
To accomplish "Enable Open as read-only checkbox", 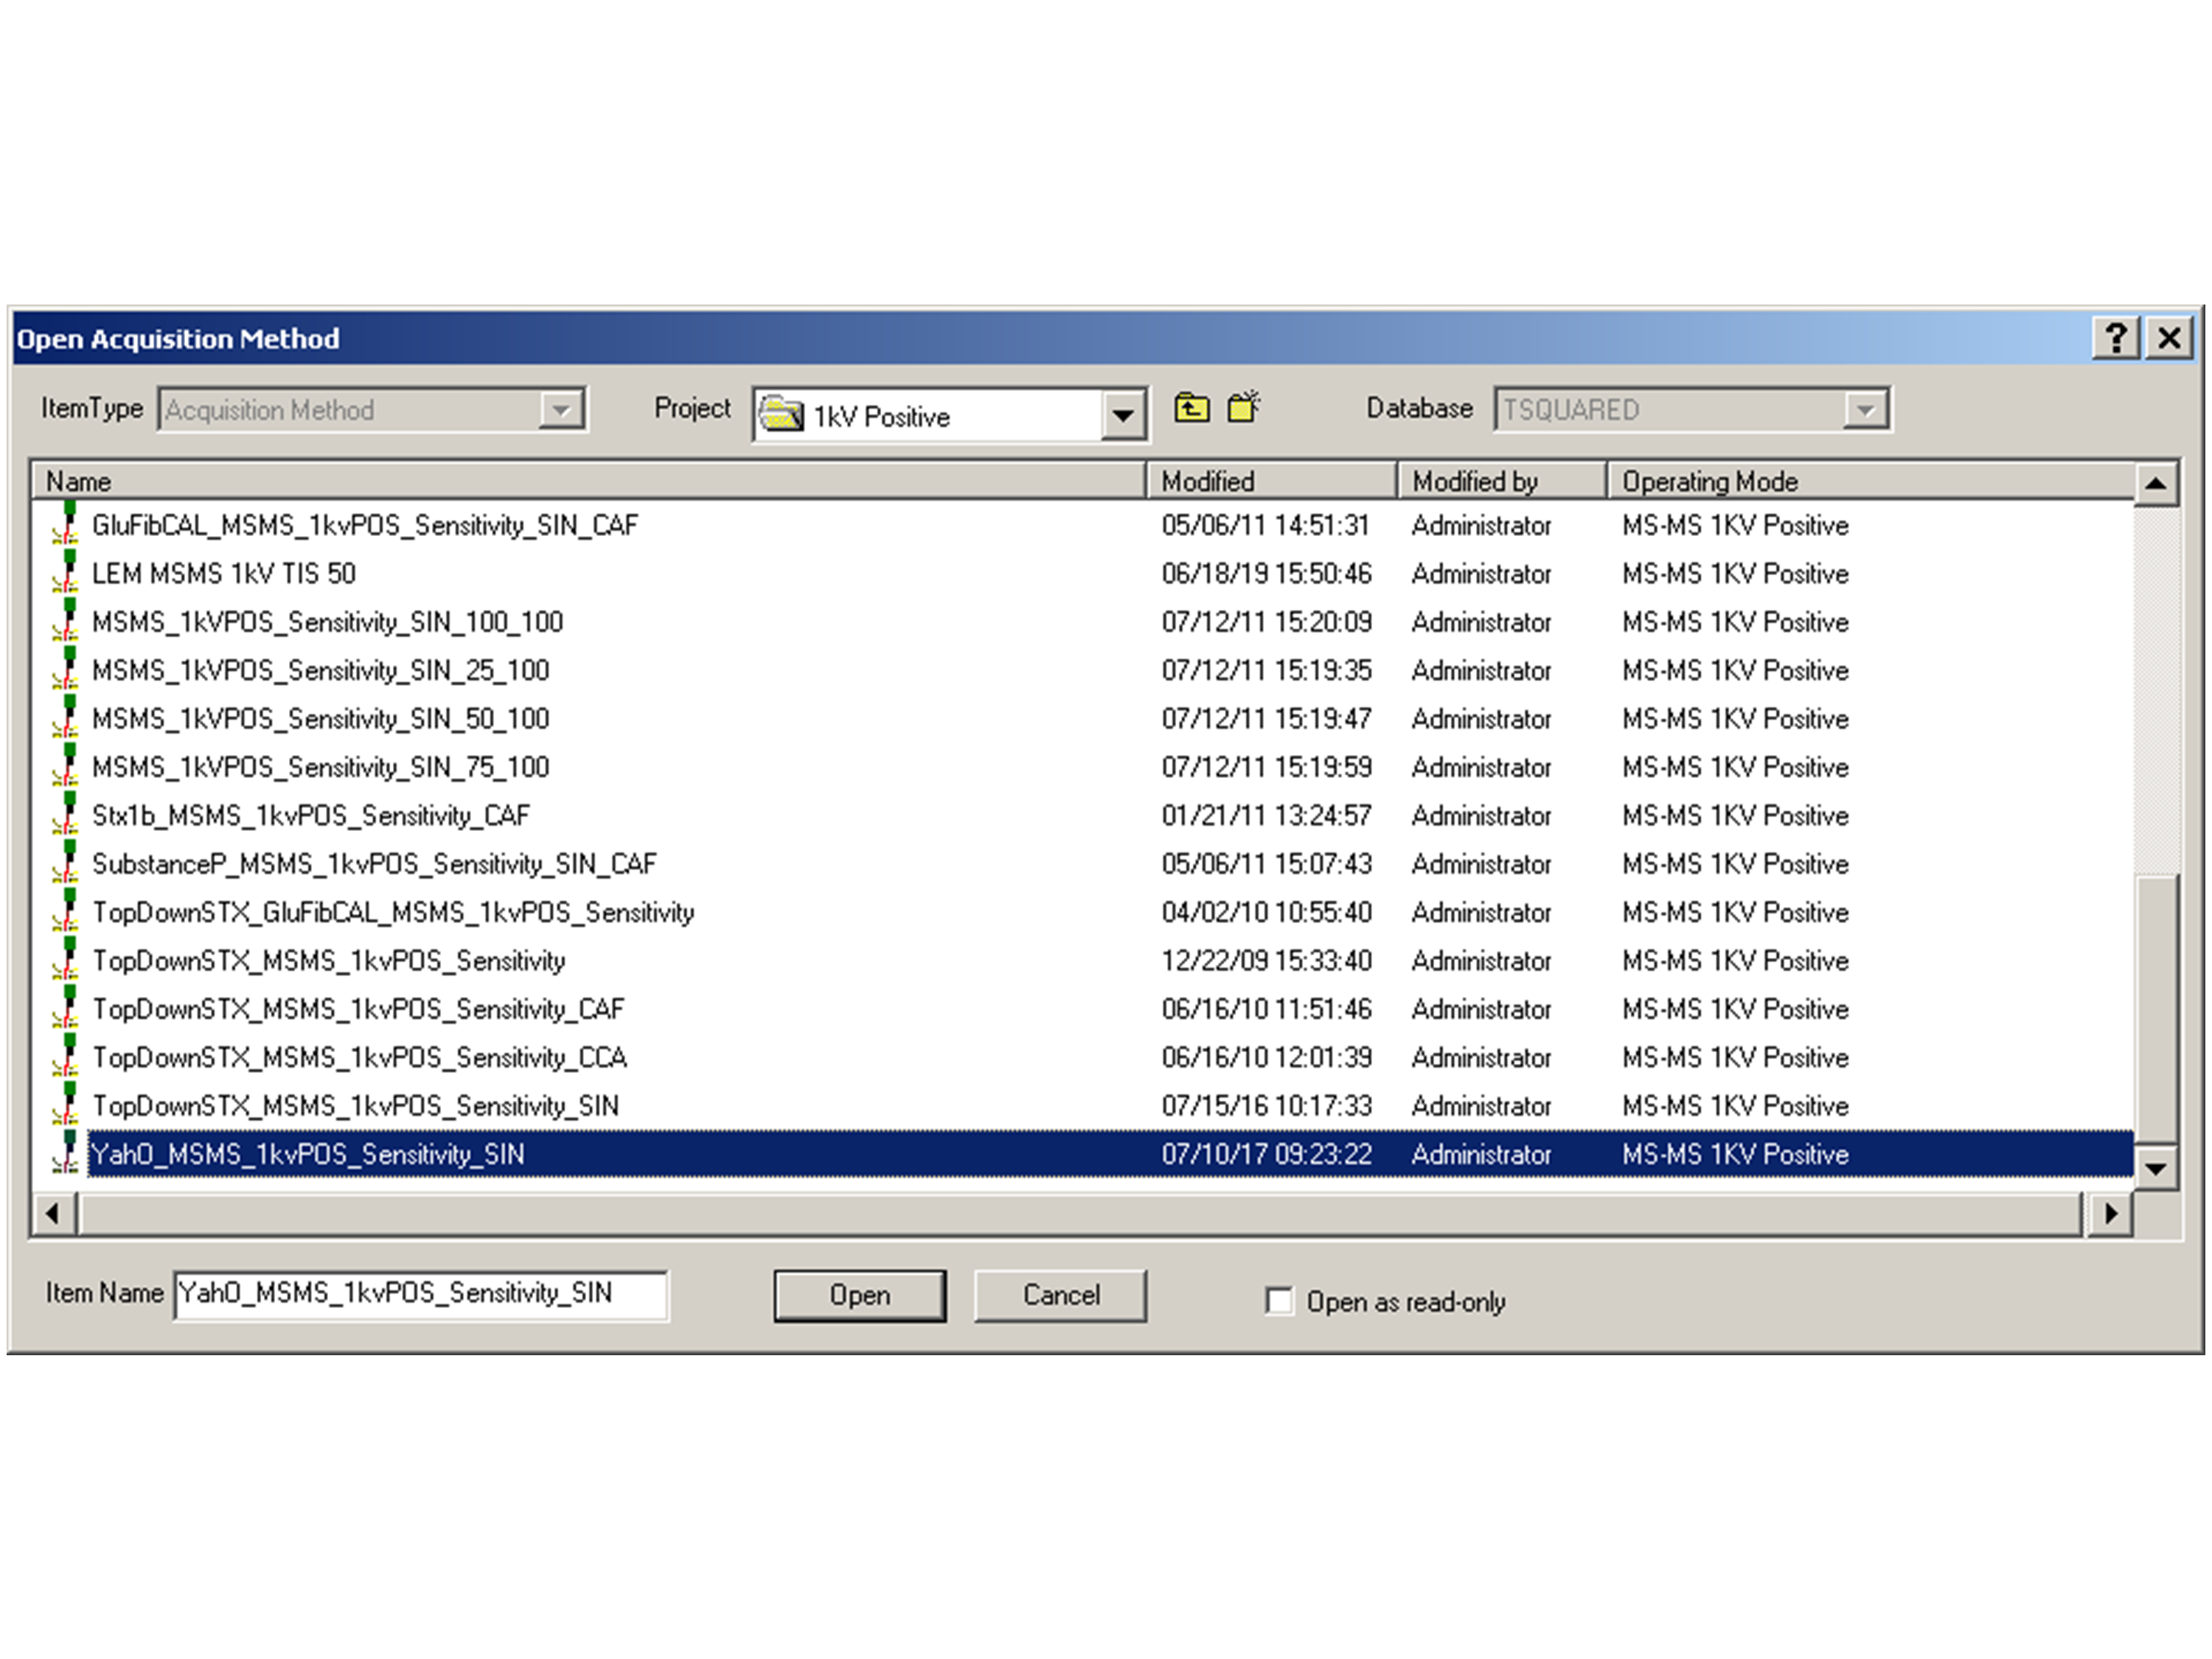I will [1279, 1300].
